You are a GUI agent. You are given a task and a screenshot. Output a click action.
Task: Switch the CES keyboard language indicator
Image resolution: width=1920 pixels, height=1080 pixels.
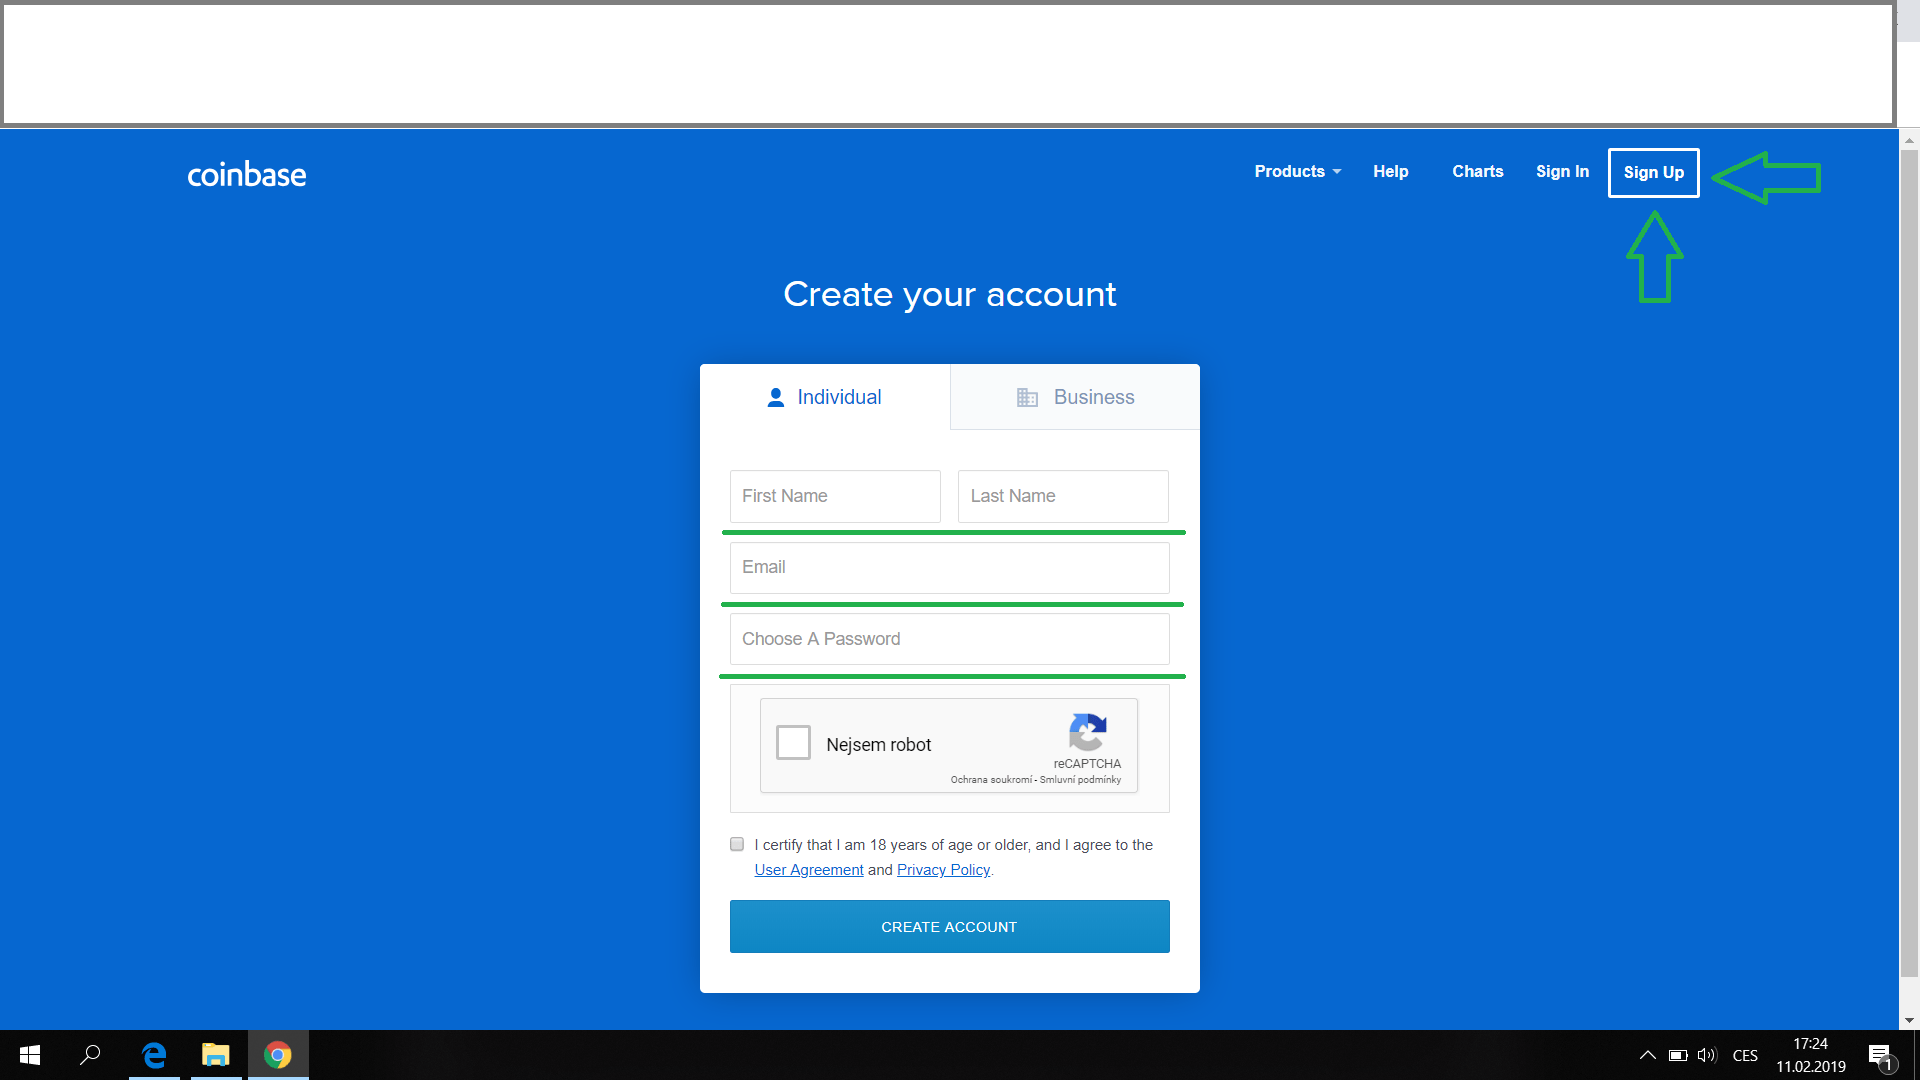pyautogui.click(x=1745, y=1055)
